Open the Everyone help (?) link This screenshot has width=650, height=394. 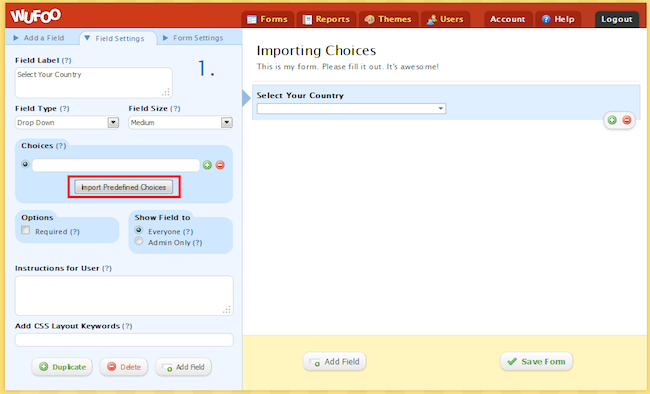tap(188, 232)
